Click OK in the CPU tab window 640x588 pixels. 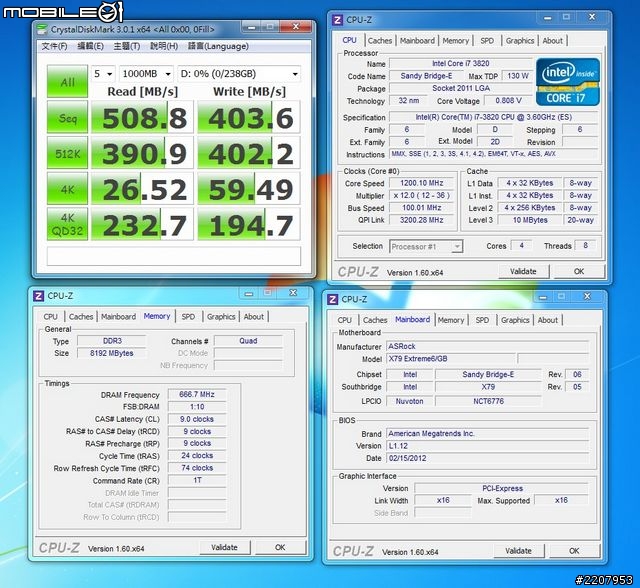(x=579, y=272)
